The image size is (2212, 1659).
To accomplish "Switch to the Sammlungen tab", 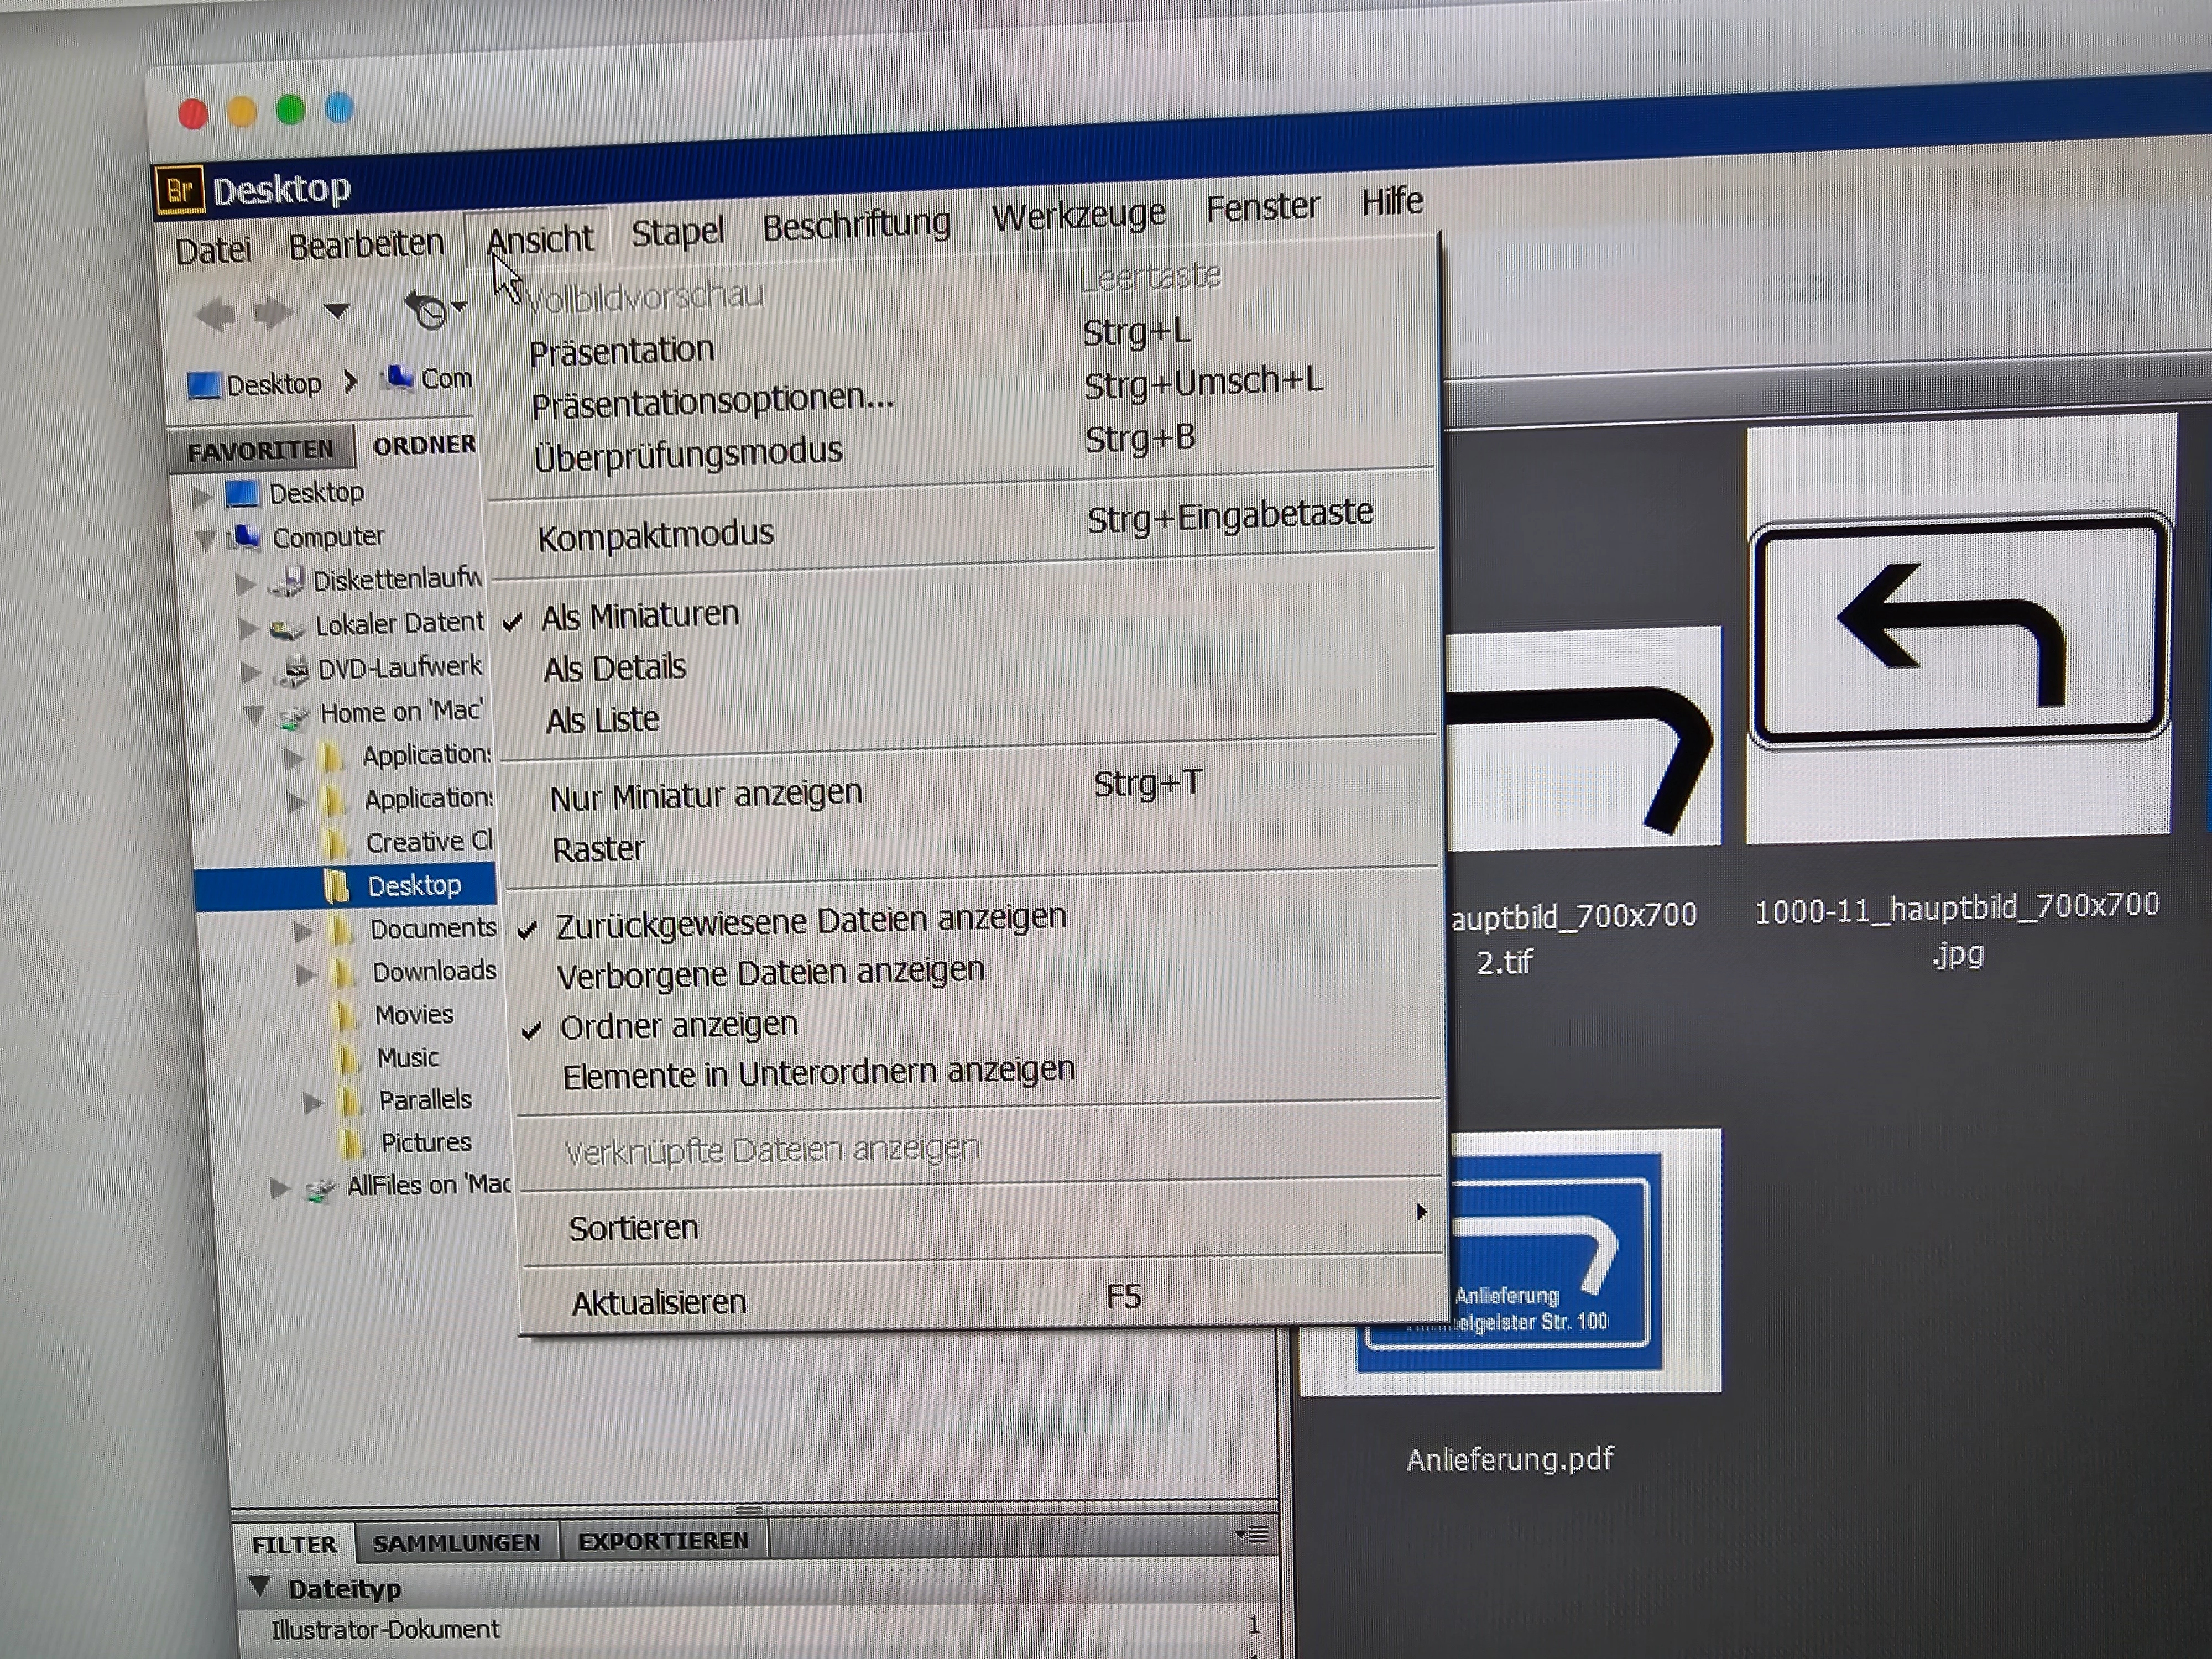I will click(456, 1543).
